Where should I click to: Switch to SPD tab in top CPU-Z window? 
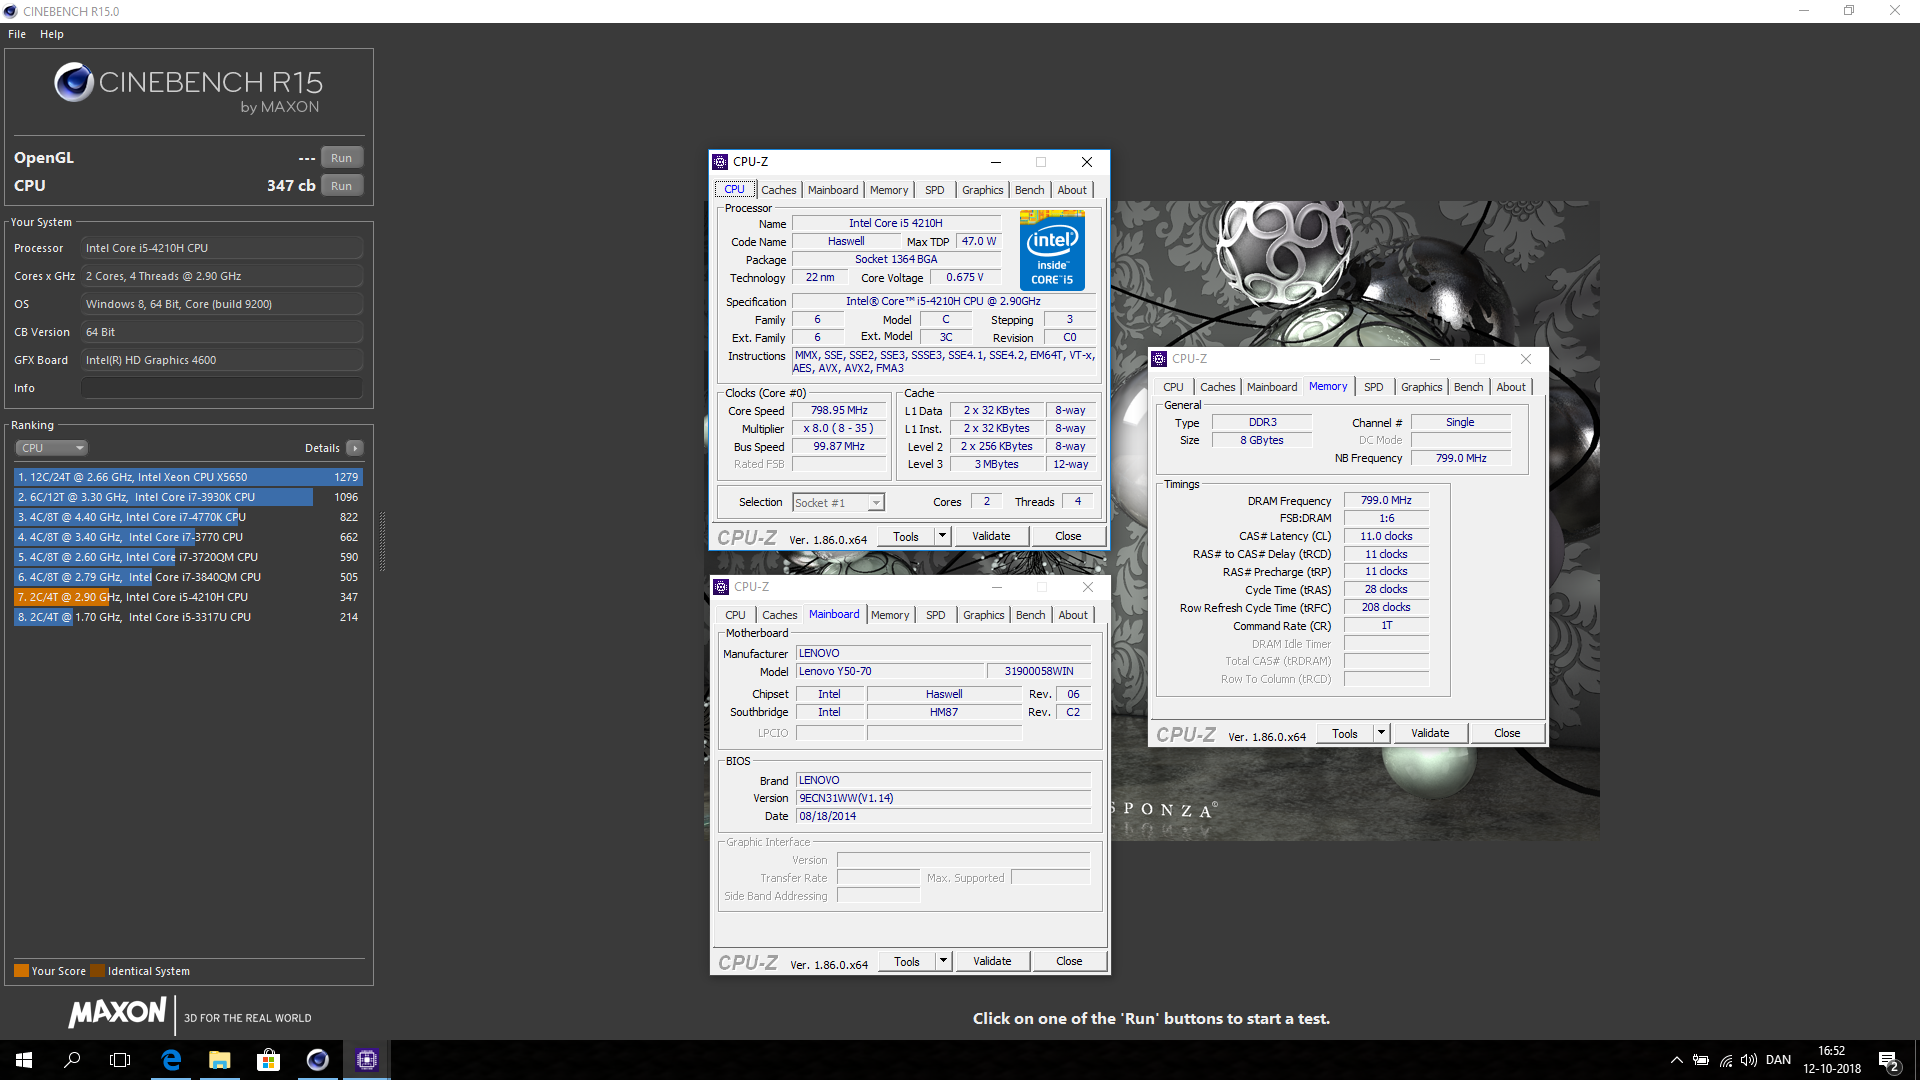tap(934, 190)
